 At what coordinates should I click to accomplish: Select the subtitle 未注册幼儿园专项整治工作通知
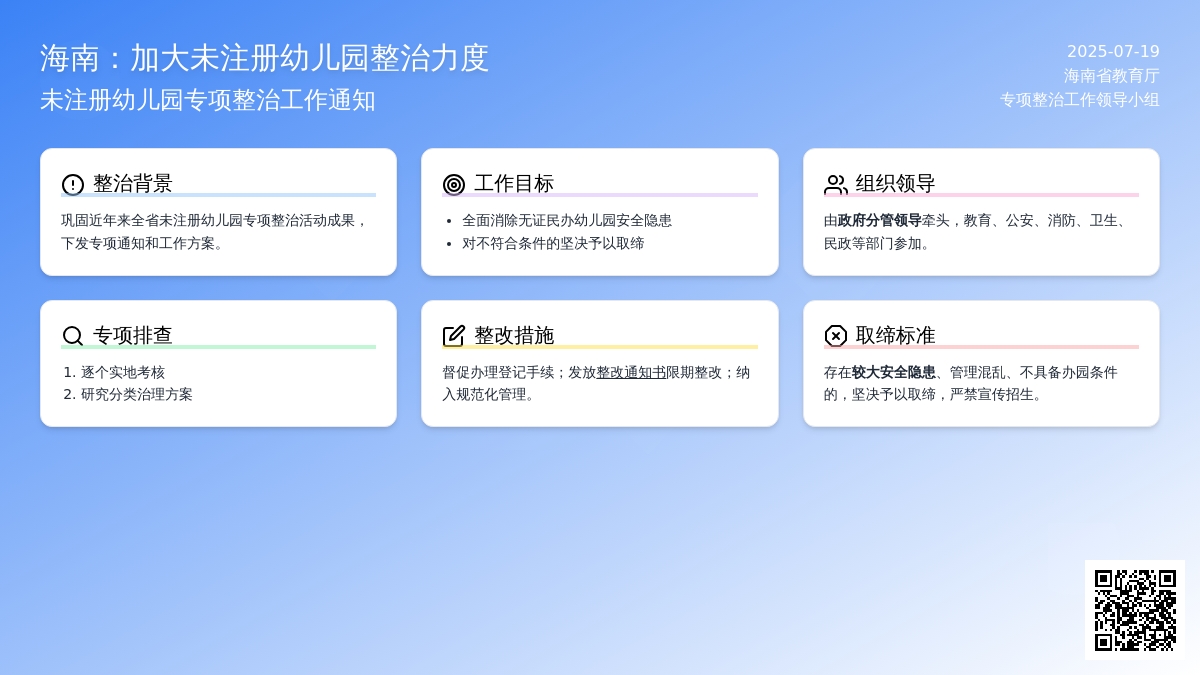point(208,100)
